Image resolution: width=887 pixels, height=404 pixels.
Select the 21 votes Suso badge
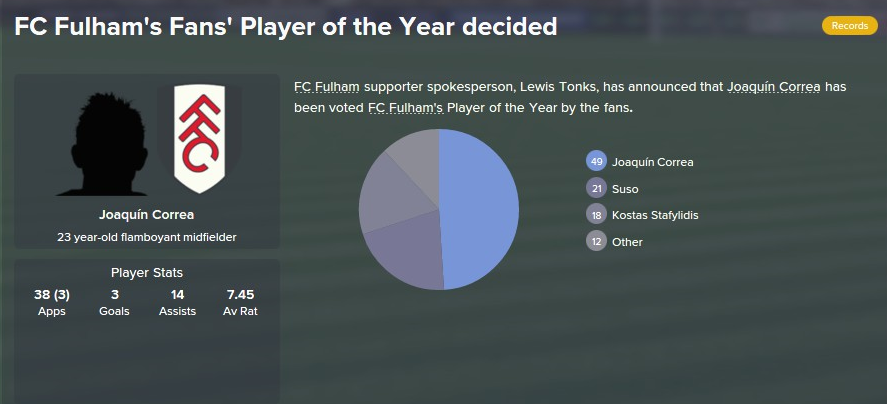[596, 188]
